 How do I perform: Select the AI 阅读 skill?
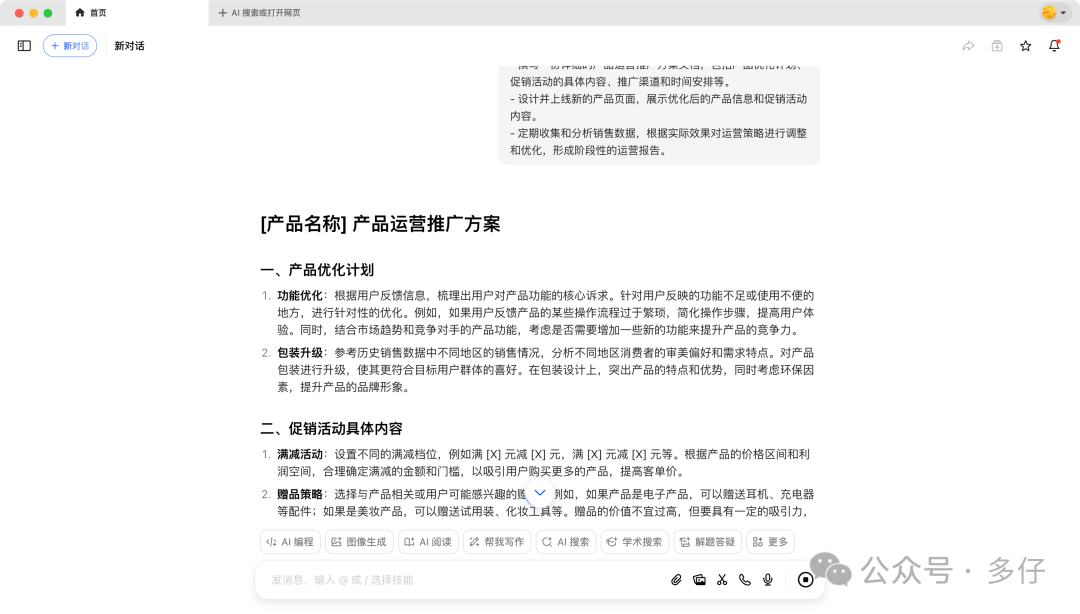pos(428,542)
